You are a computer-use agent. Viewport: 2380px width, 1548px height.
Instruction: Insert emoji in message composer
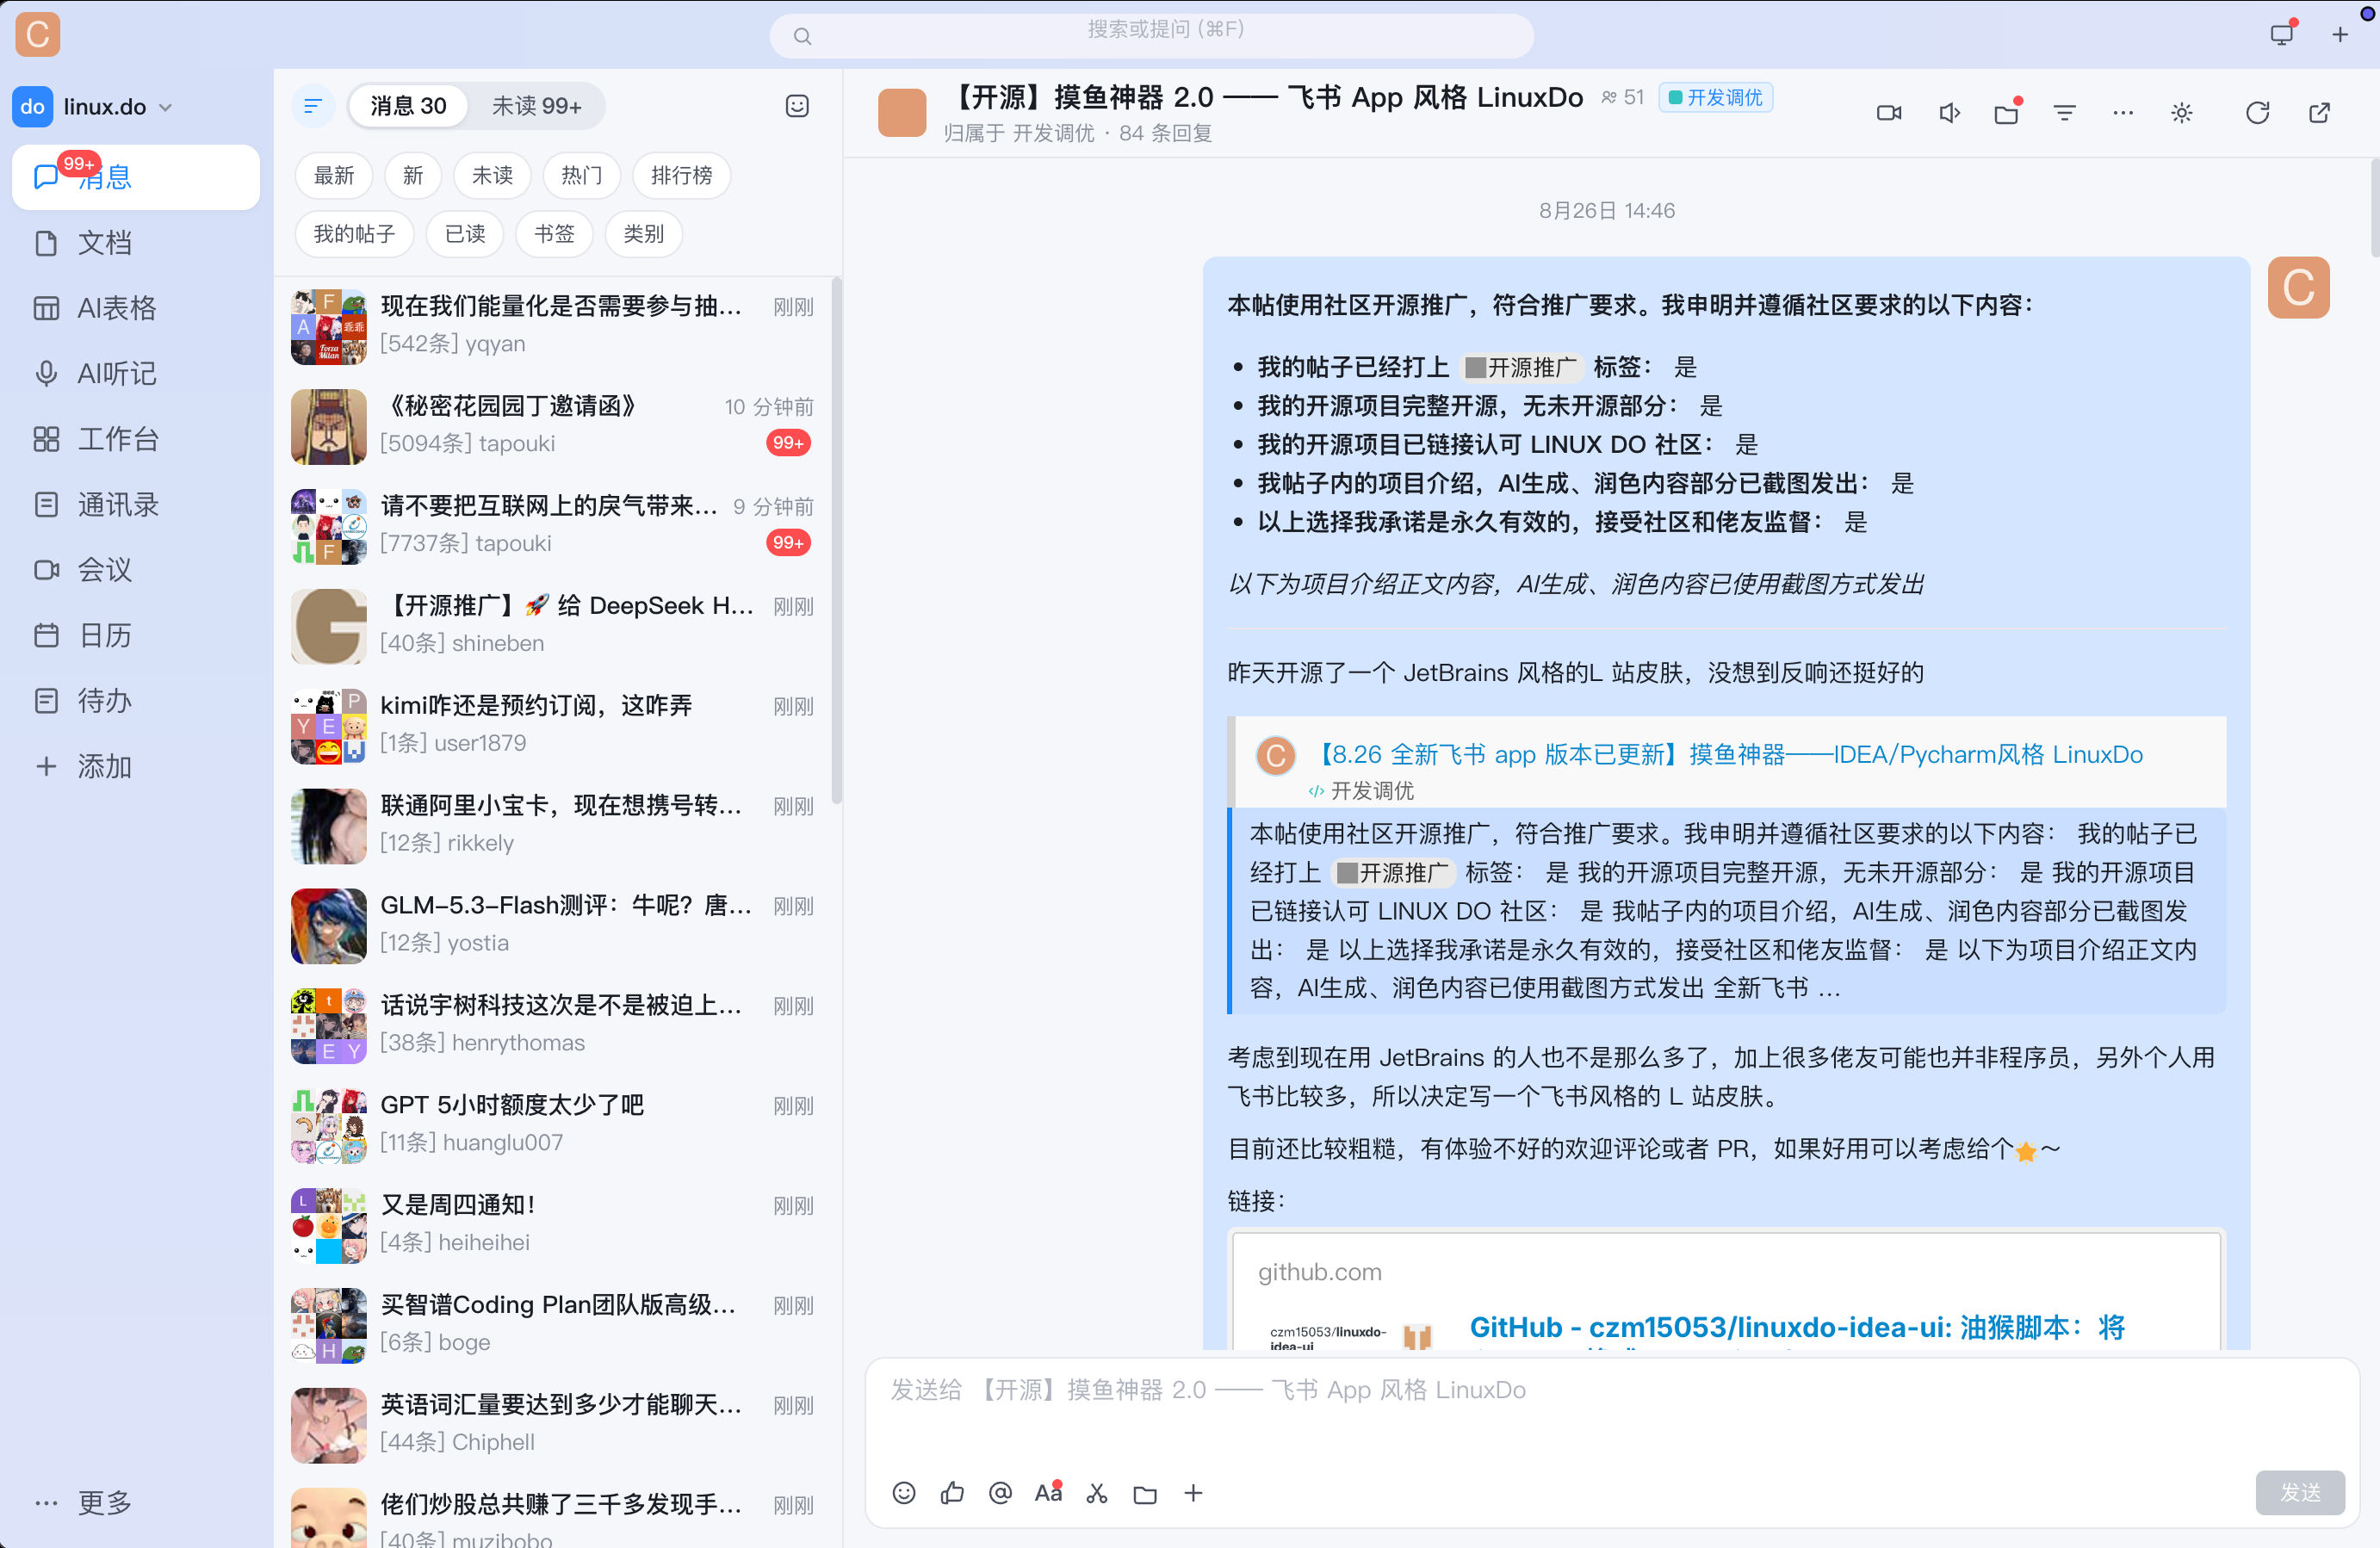pos(904,1493)
